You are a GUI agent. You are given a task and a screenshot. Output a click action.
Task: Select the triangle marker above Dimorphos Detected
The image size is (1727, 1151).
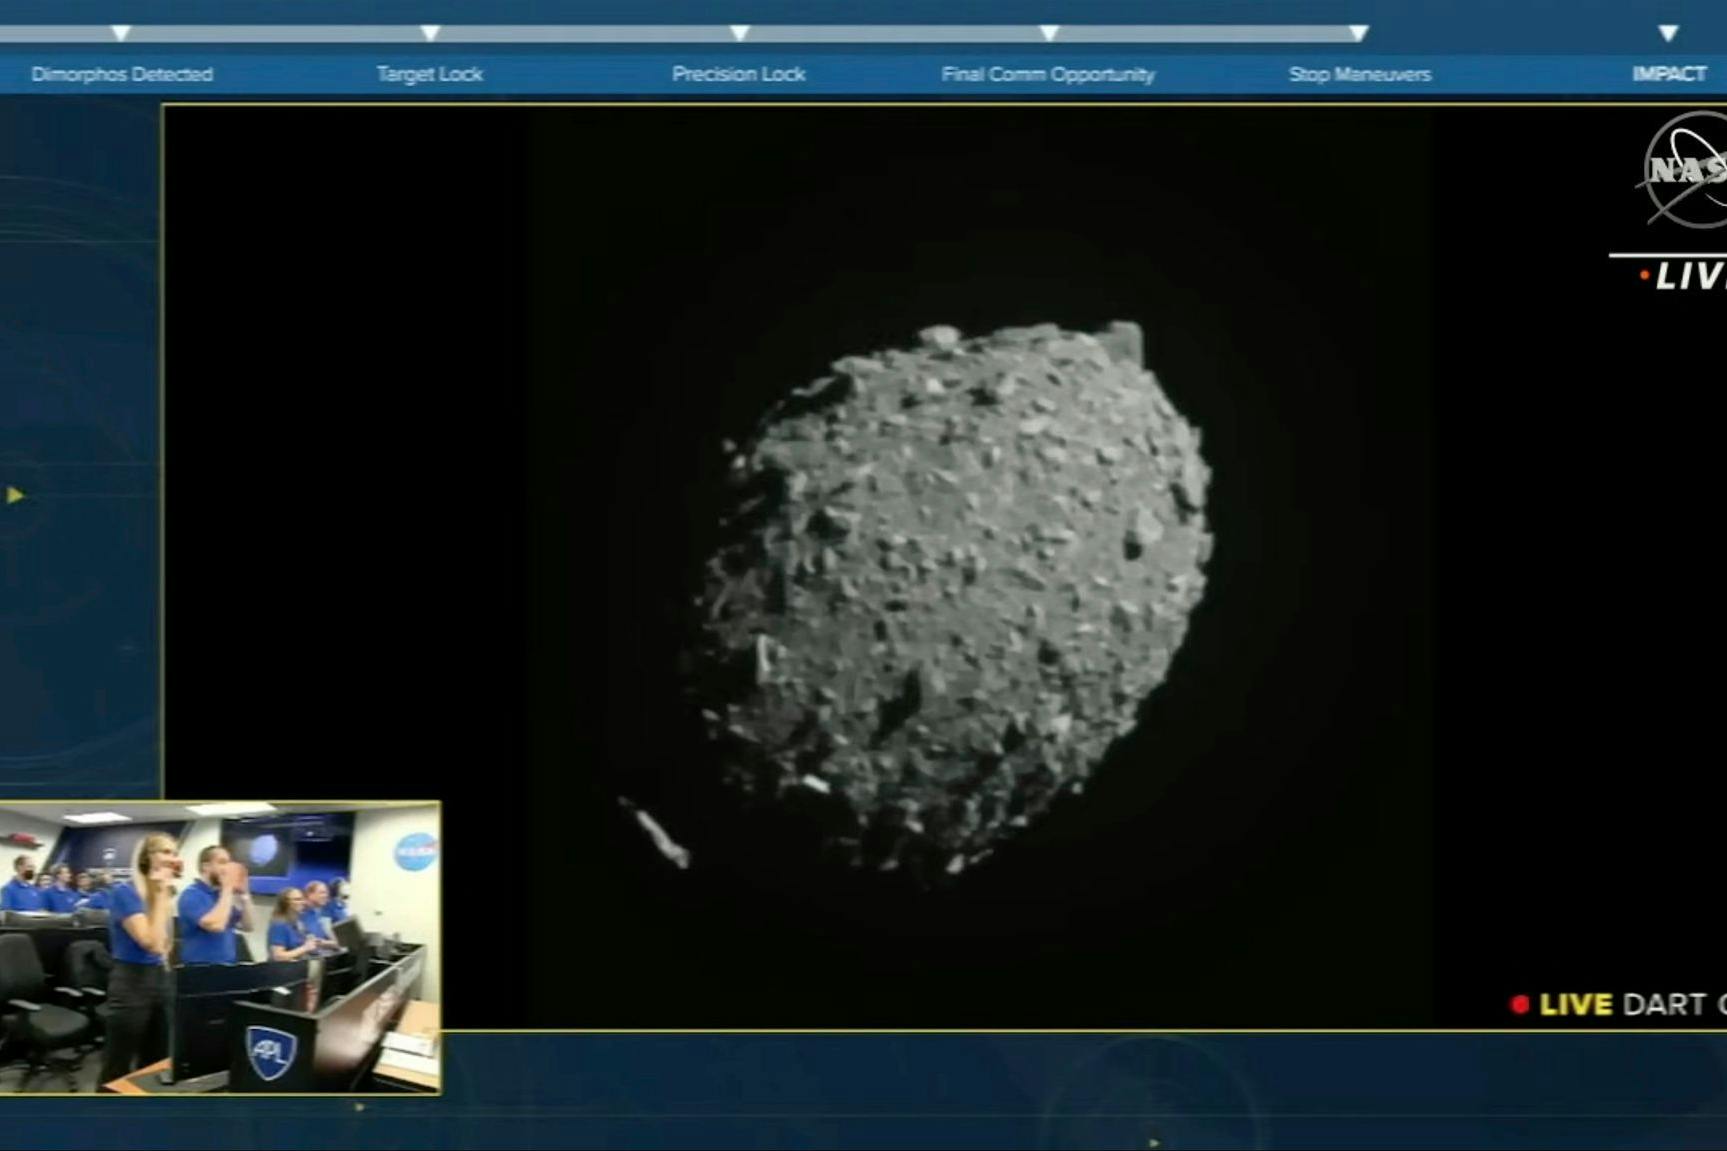pos(122,32)
